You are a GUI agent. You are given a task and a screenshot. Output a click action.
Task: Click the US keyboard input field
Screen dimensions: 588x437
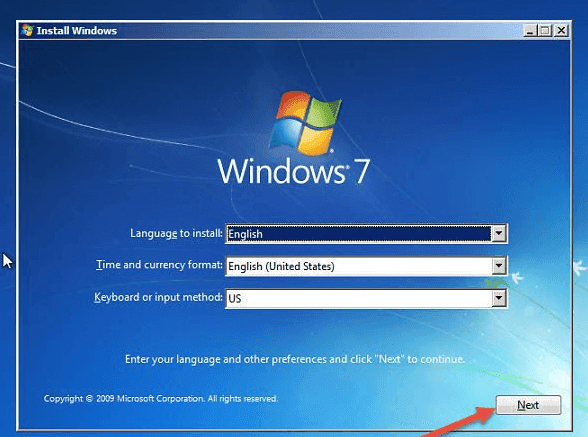(x=358, y=298)
